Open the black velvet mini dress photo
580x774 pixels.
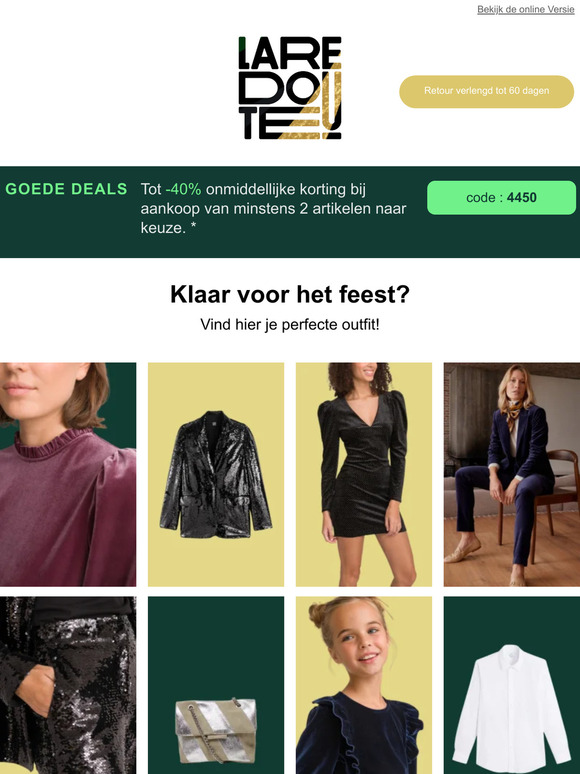[364, 474]
